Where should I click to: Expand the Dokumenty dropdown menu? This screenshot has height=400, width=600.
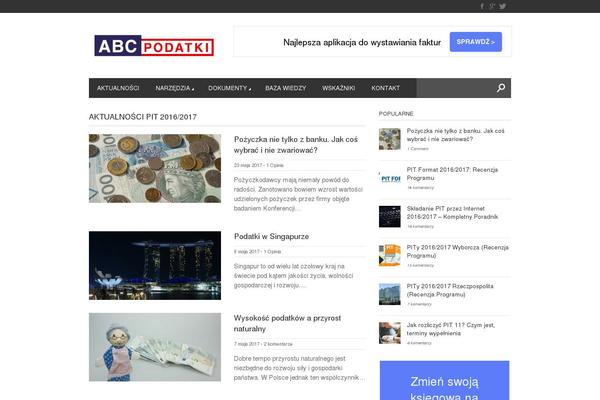click(229, 88)
